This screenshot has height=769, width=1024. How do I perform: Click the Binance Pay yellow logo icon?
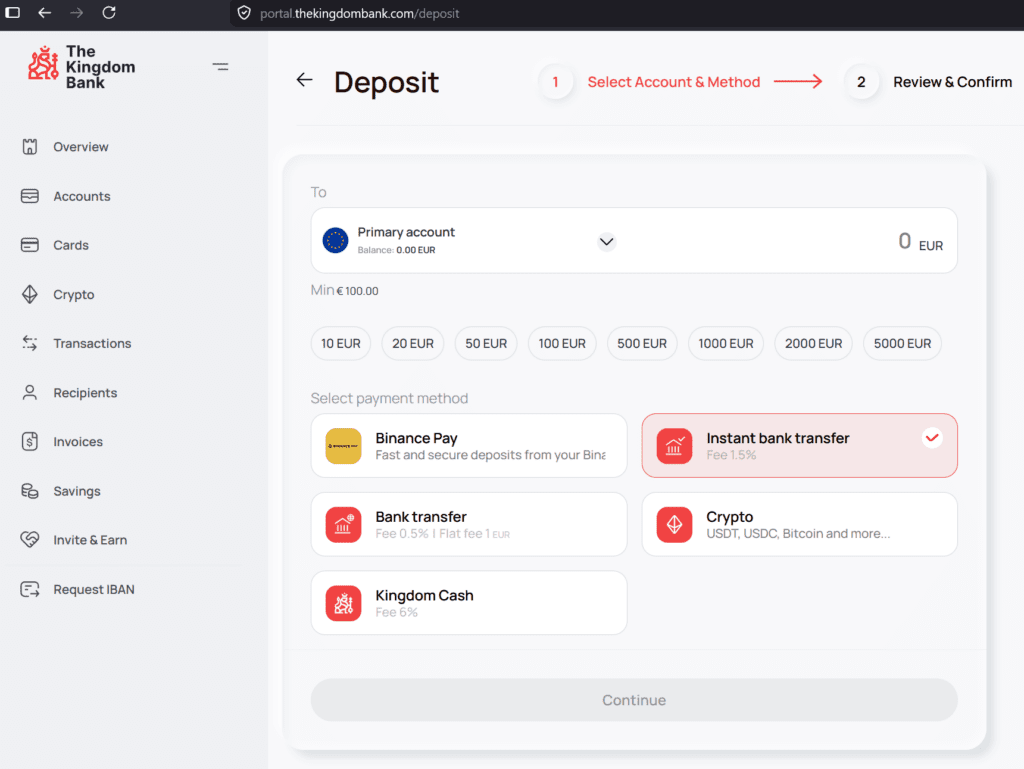pyautogui.click(x=344, y=446)
